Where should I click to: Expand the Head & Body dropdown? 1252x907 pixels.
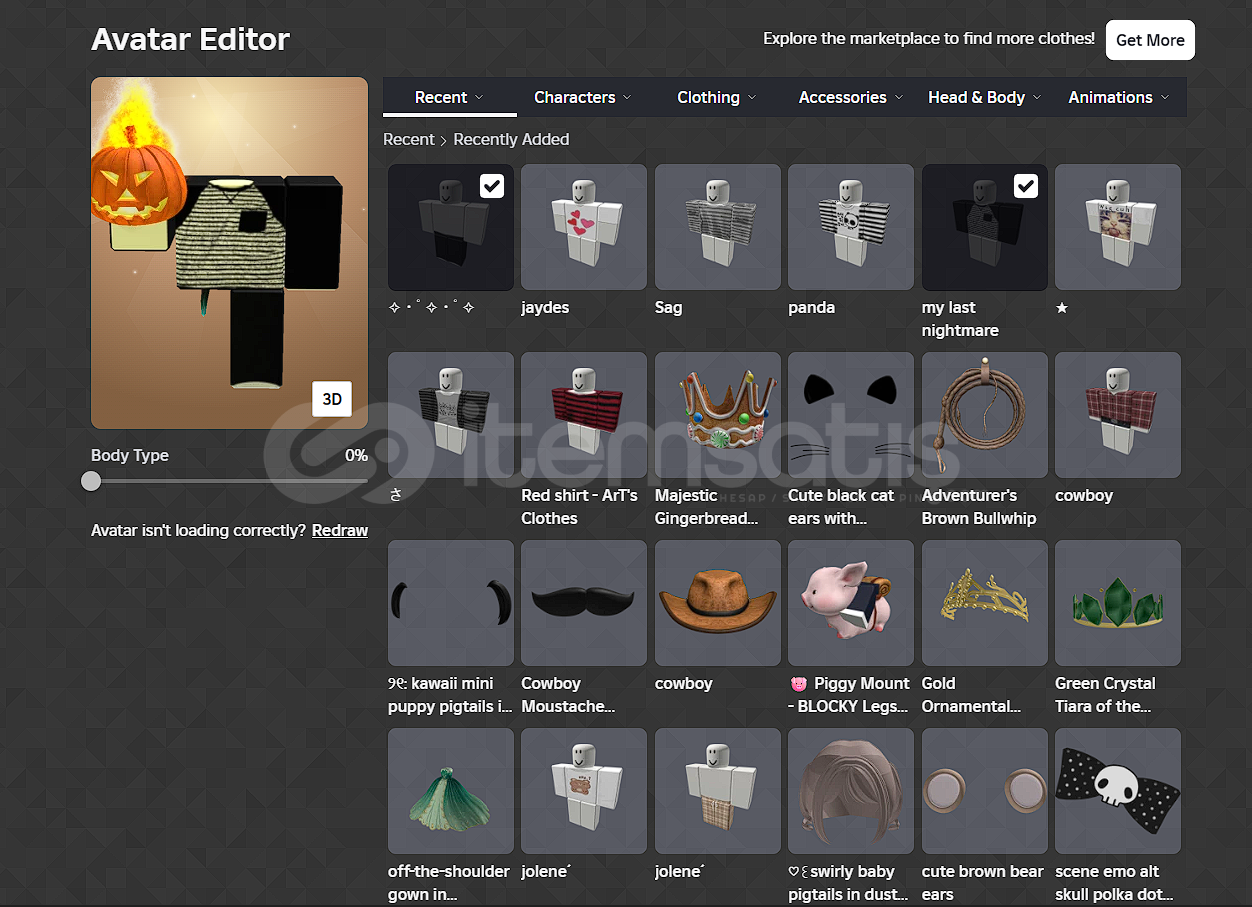coord(984,97)
